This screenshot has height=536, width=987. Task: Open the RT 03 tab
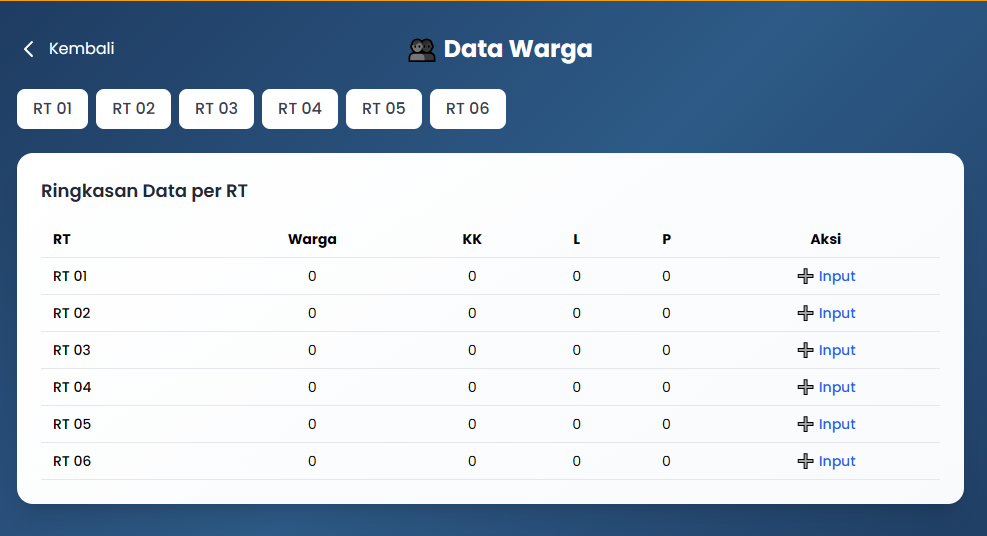pyautogui.click(x=216, y=109)
